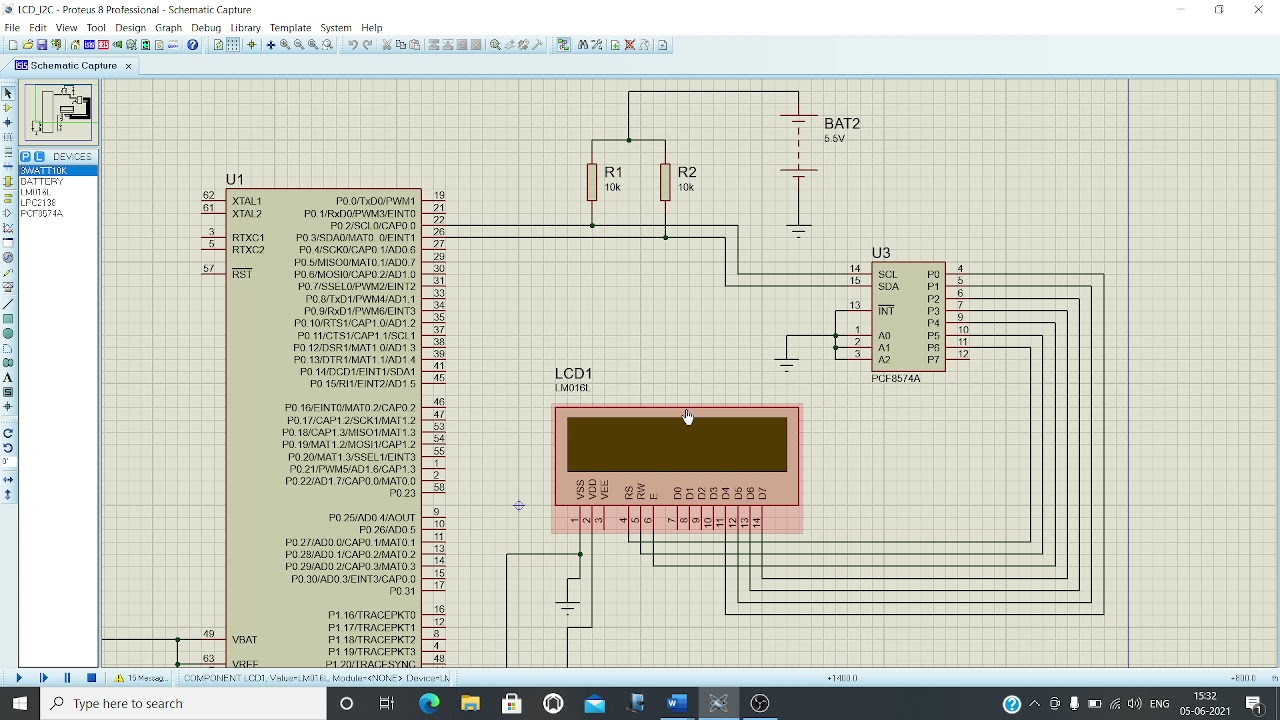Step the simulation forward
This screenshot has width=1280, height=720.
[x=43, y=678]
